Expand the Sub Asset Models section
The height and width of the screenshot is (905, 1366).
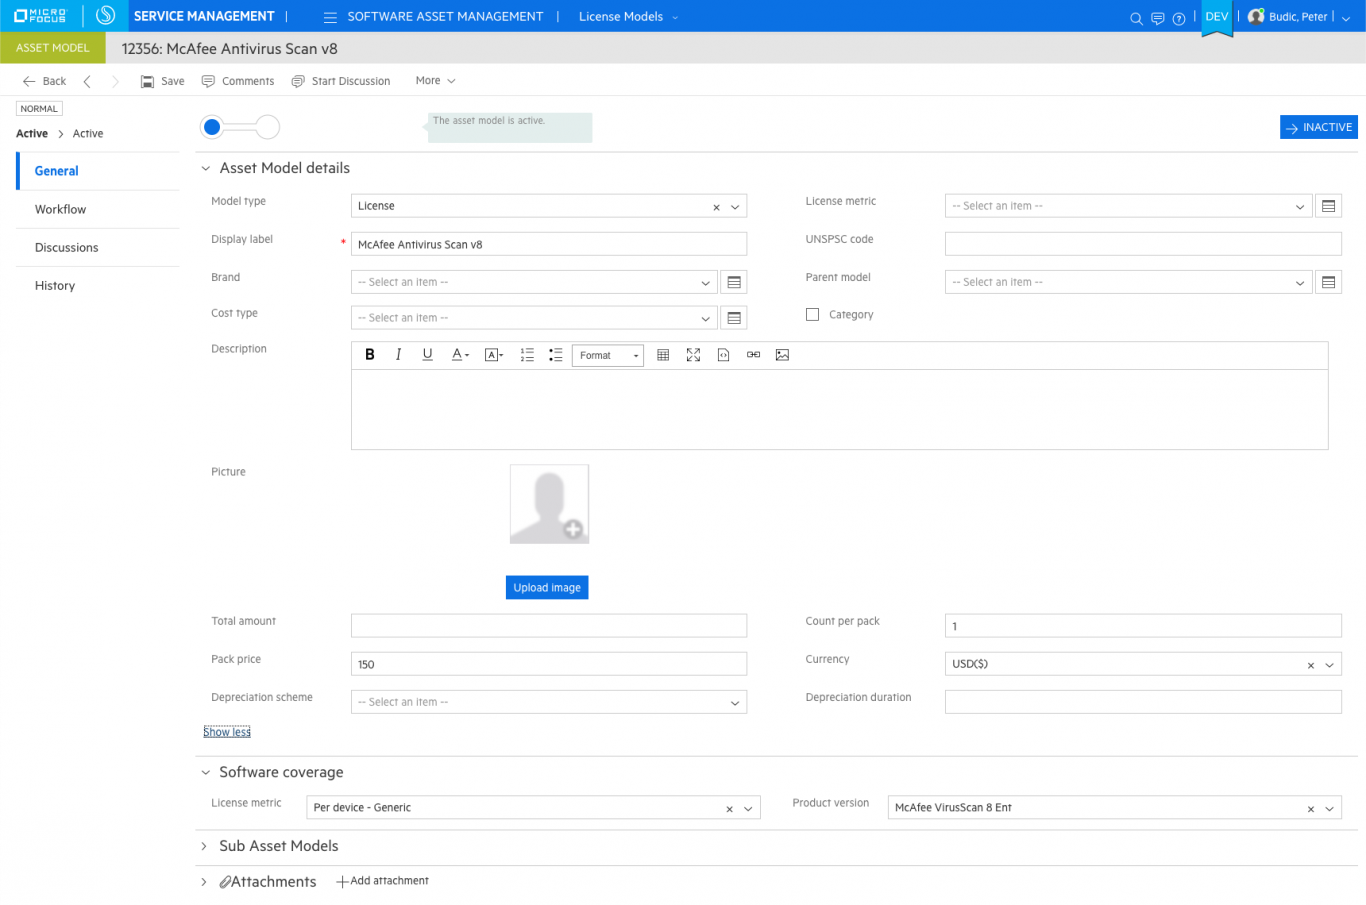click(x=204, y=846)
